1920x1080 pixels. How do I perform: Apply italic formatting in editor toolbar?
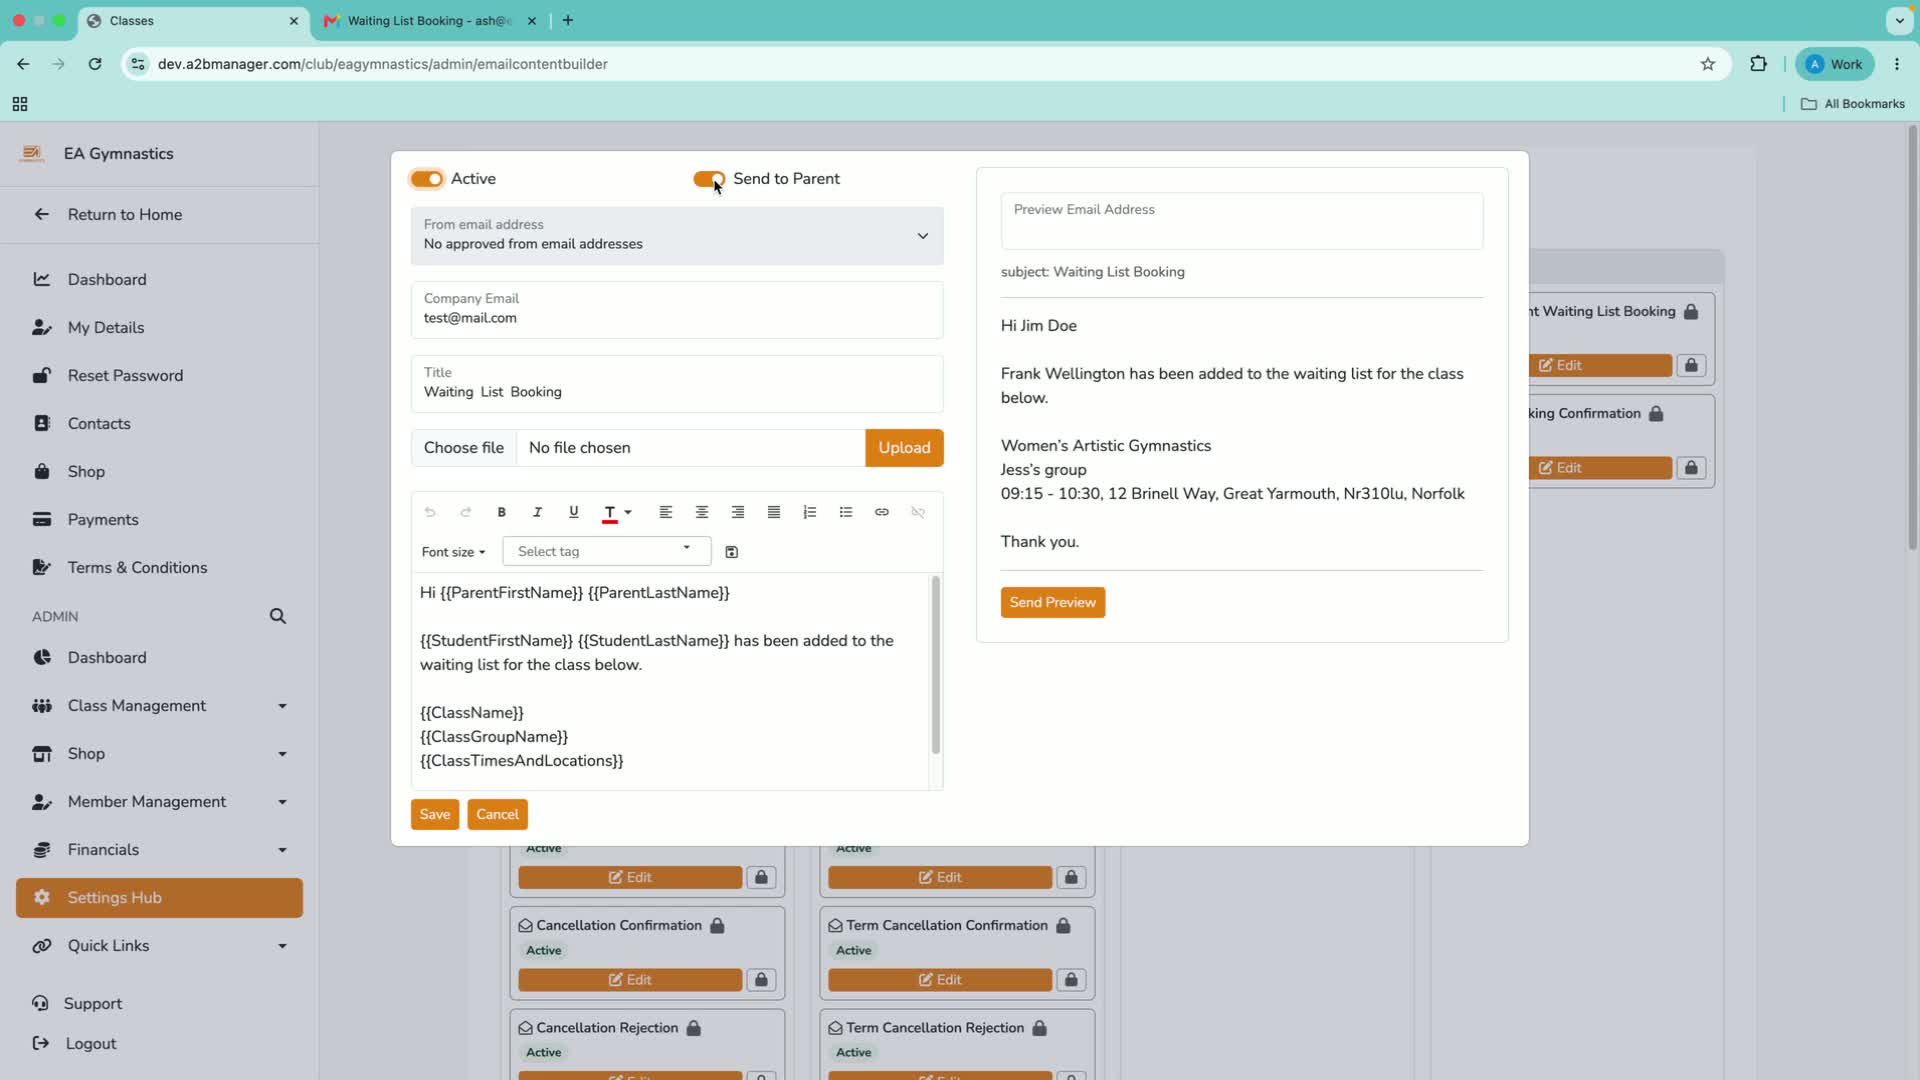coord(537,512)
